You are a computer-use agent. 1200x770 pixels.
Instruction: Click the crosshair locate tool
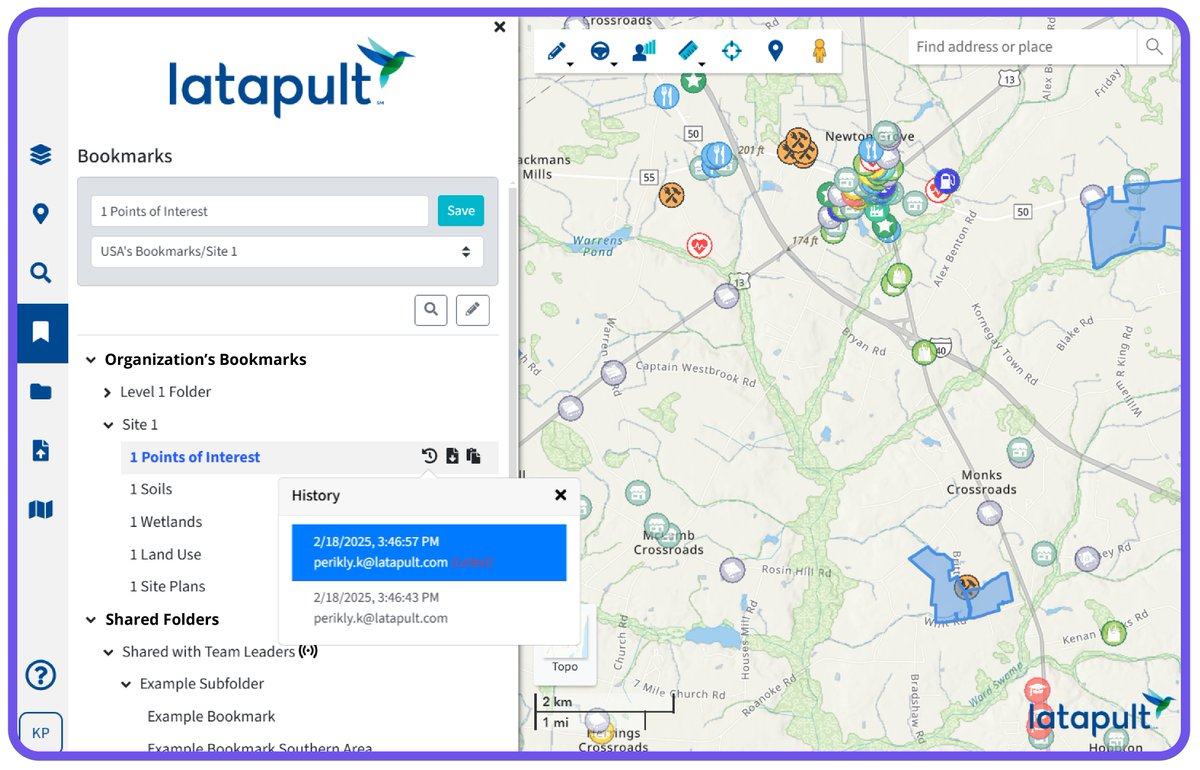pyautogui.click(x=732, y=50)
